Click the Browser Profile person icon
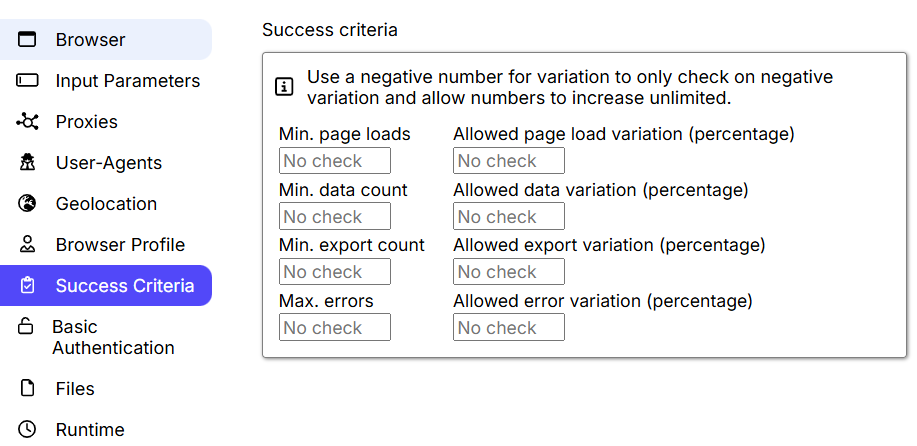 tap(27, 245)
